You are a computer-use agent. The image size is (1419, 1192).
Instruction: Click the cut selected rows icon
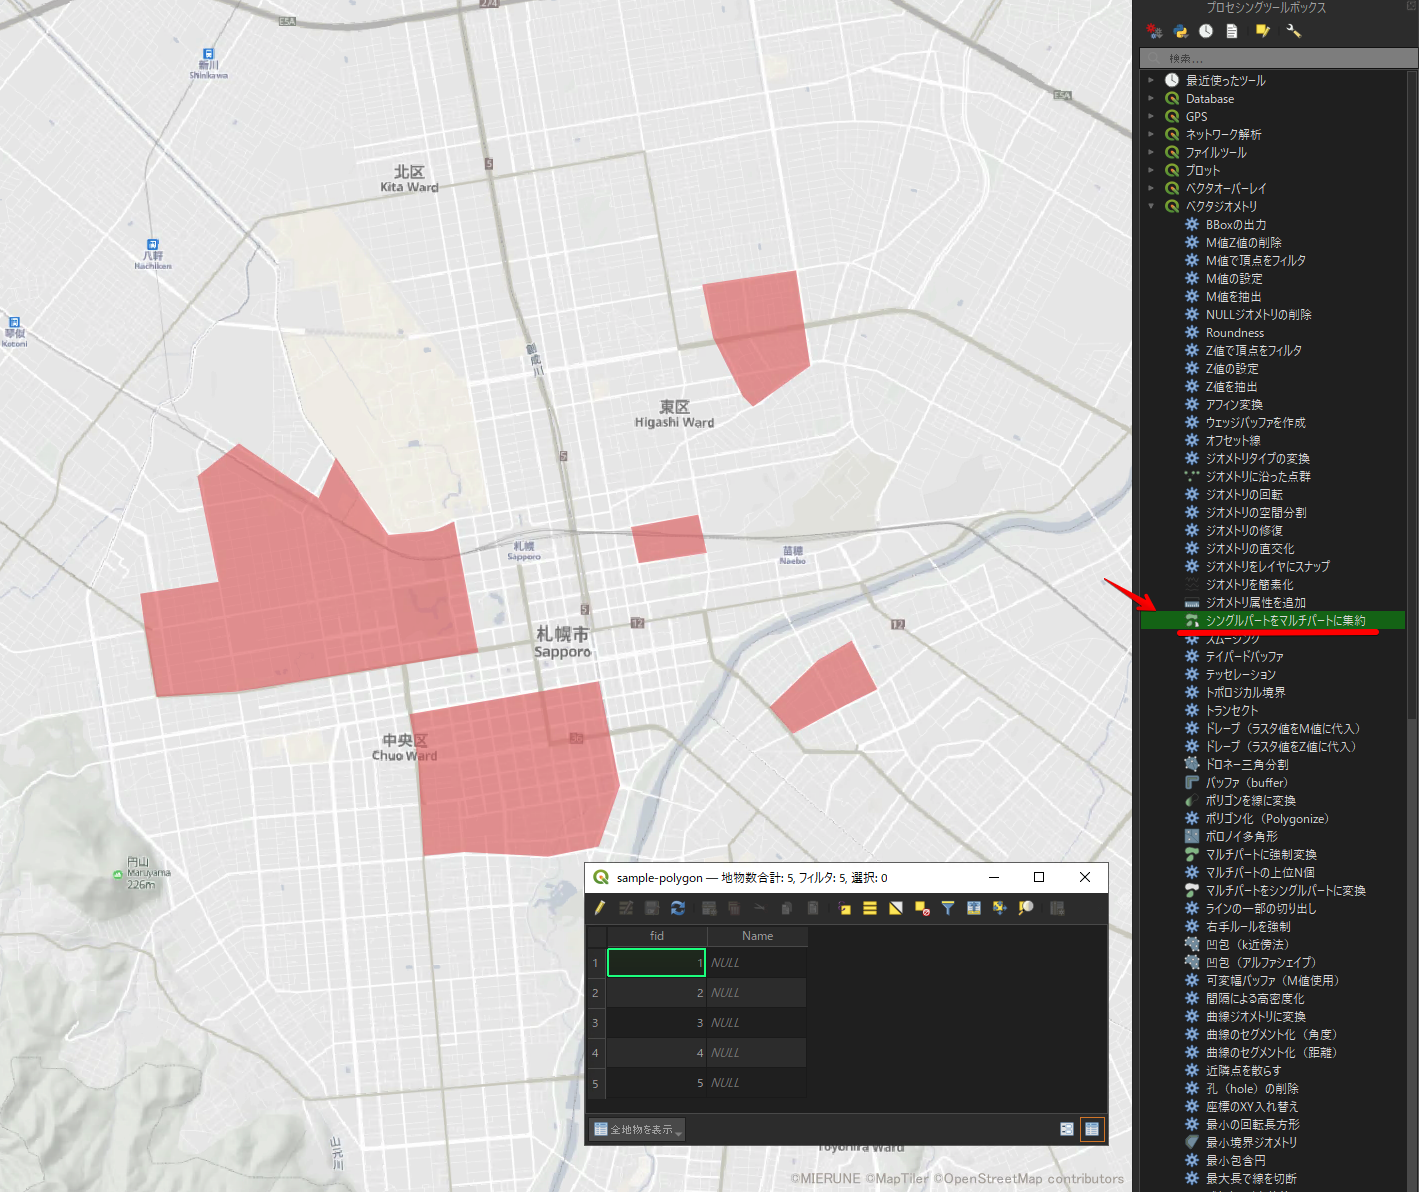click(x=760, y=908)
